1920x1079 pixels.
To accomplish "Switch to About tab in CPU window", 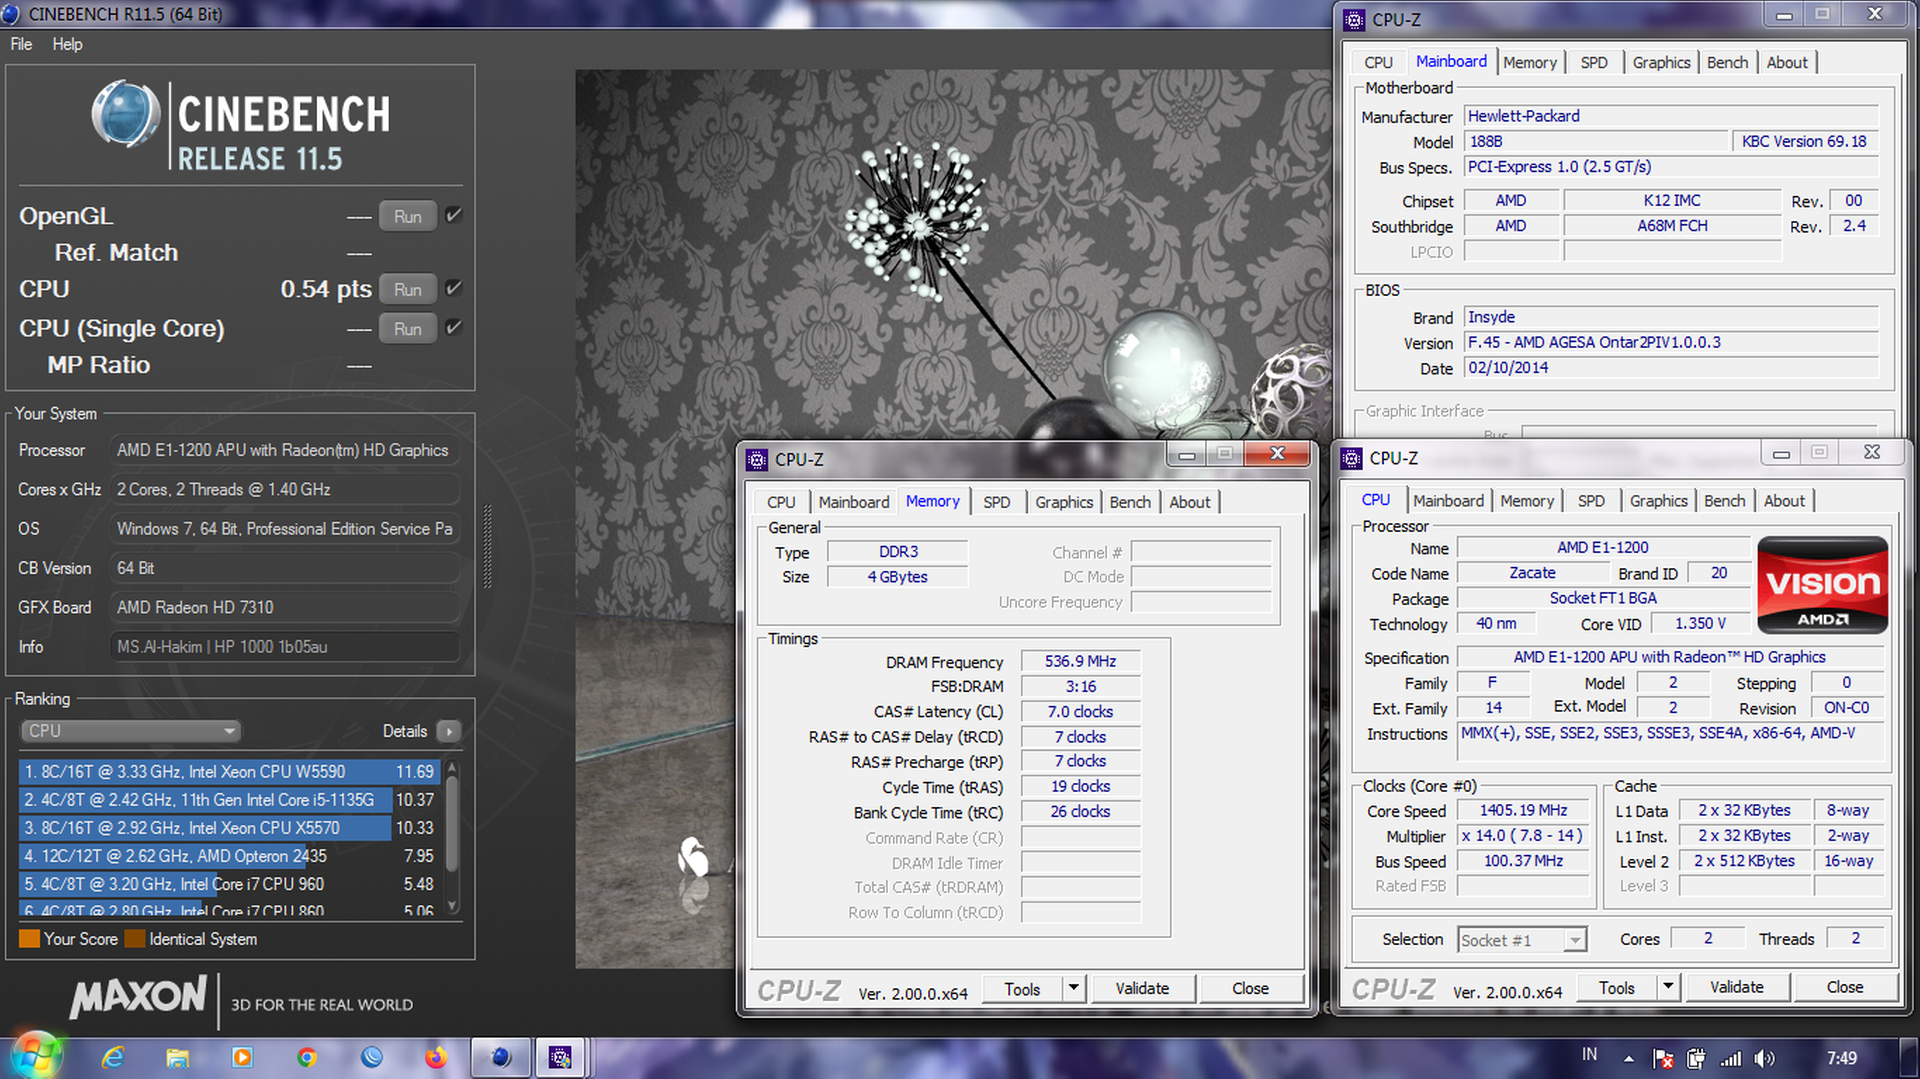I will (1785, 501).
